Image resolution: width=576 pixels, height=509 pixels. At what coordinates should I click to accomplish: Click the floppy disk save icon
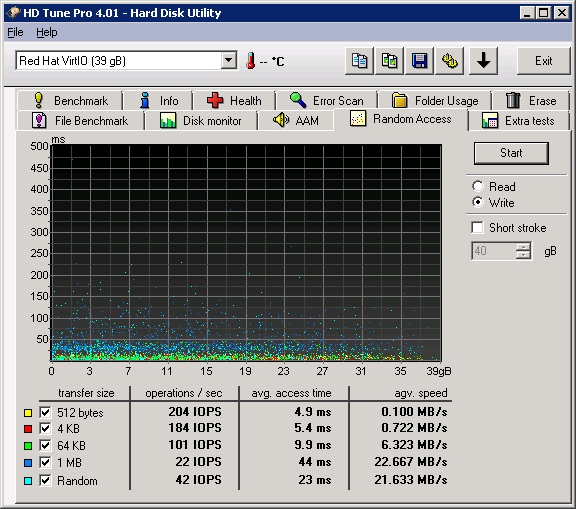[419, 61]
